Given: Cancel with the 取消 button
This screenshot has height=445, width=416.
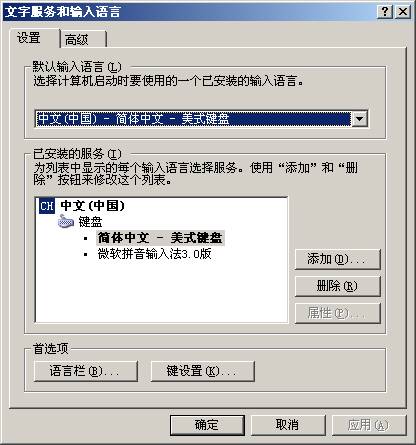Looking at the screenshot, I should 288,425.
